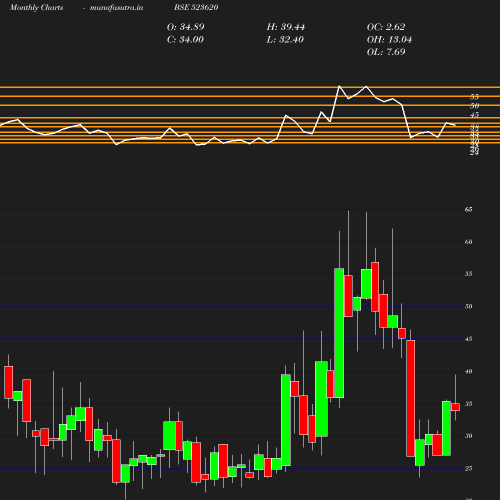Screen dimensions: 500x500
Task: Click the line chart 55 axis label
Action: click(474, 97)
